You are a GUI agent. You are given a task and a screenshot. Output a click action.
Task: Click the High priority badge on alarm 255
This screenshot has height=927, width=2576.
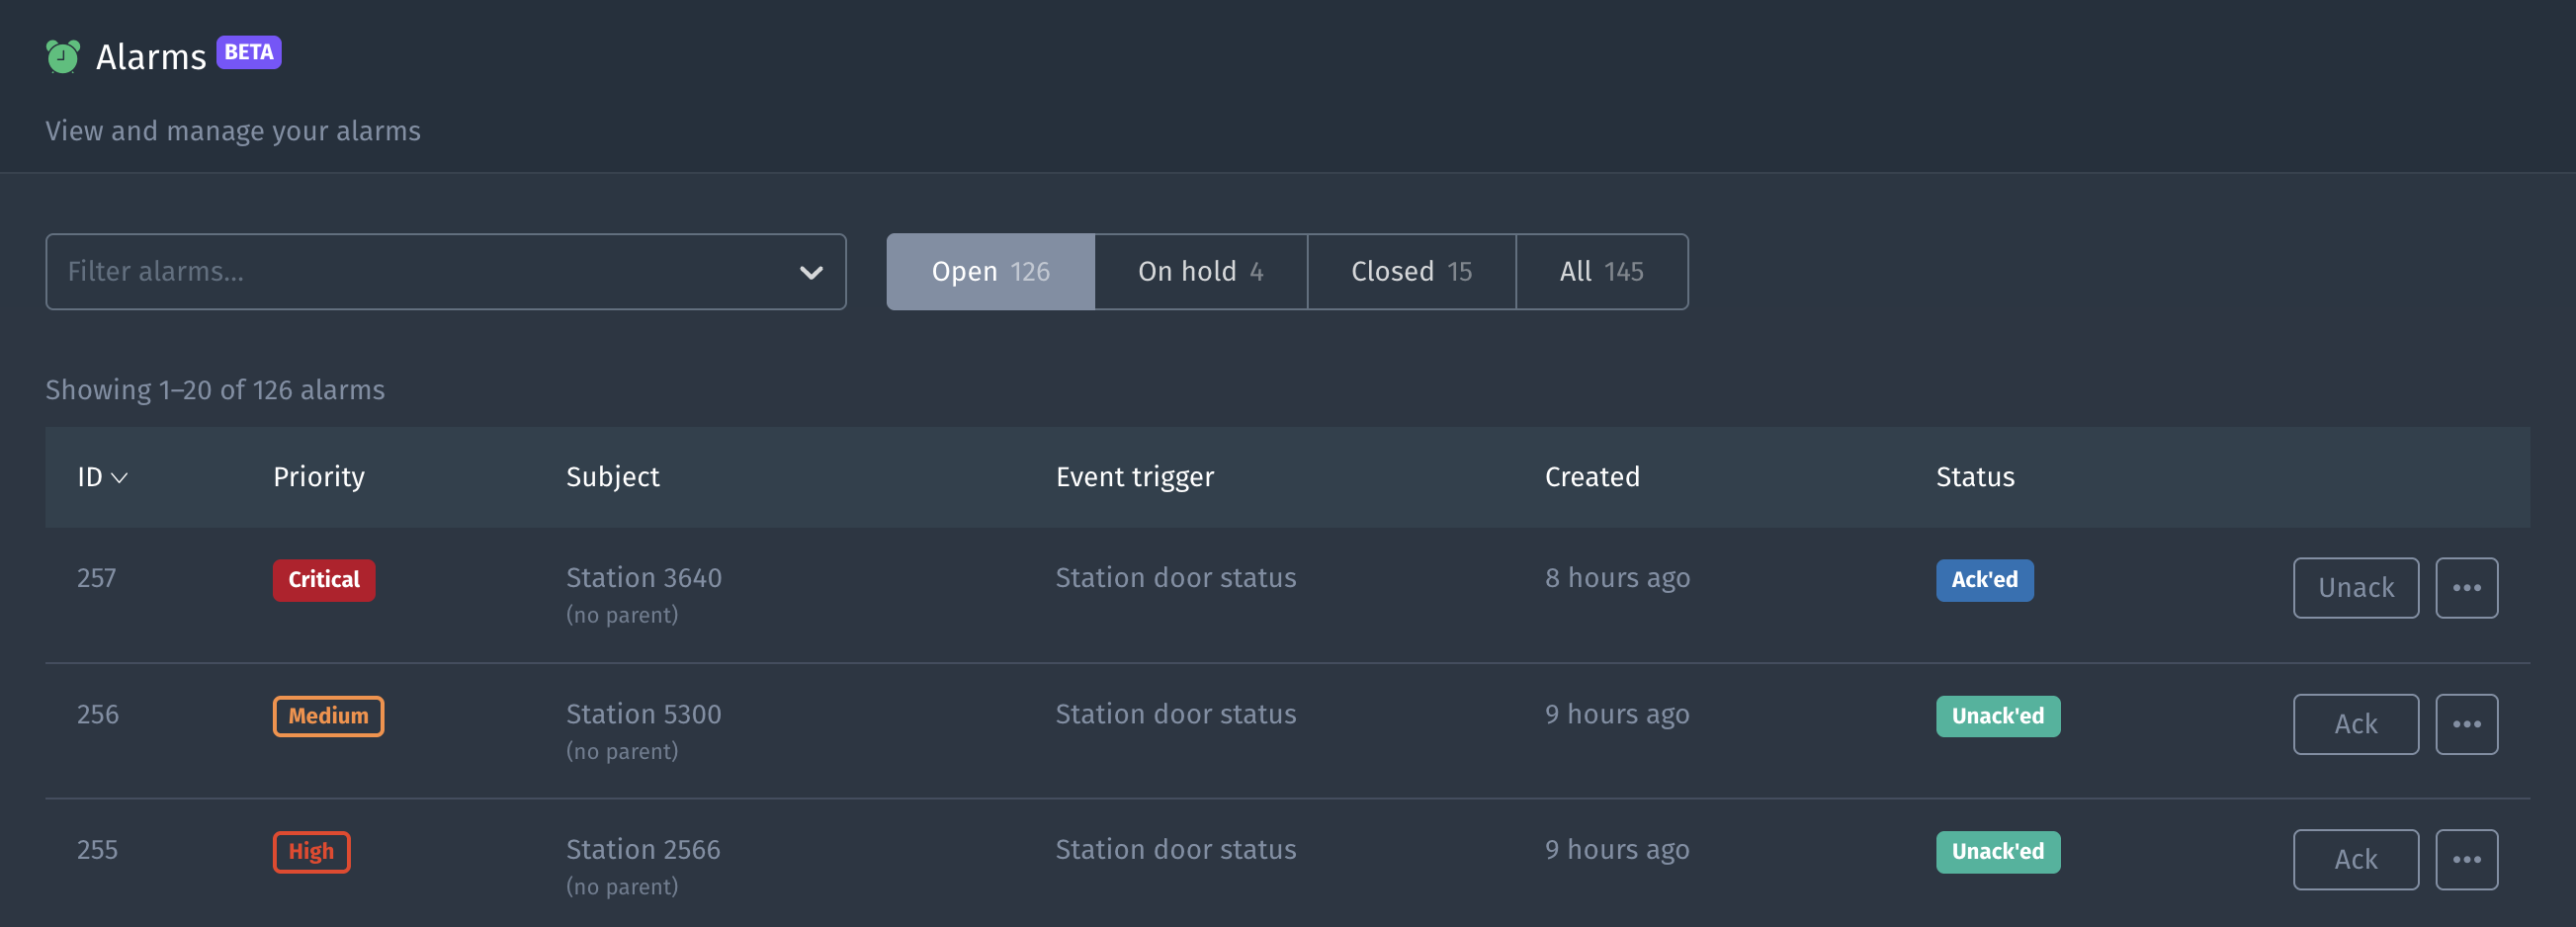[x=311, y=852]
